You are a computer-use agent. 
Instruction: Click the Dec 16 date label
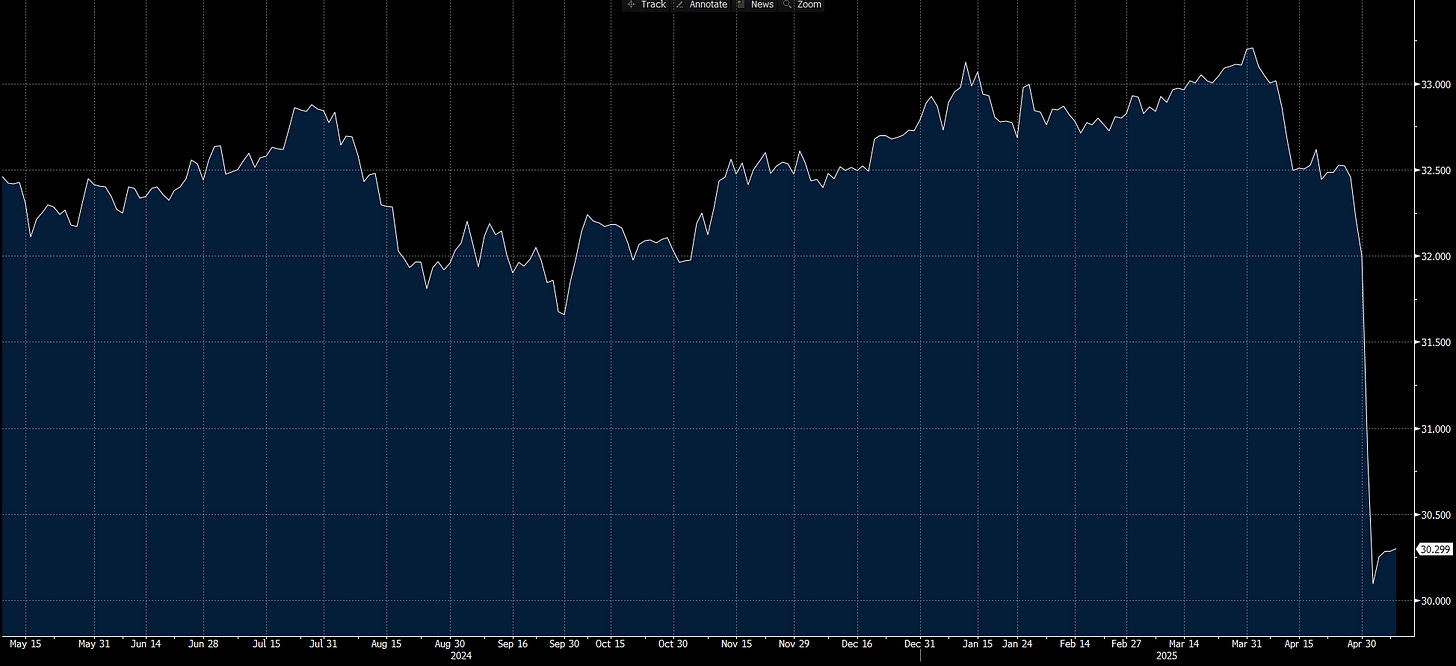click(x=857, y=644)
